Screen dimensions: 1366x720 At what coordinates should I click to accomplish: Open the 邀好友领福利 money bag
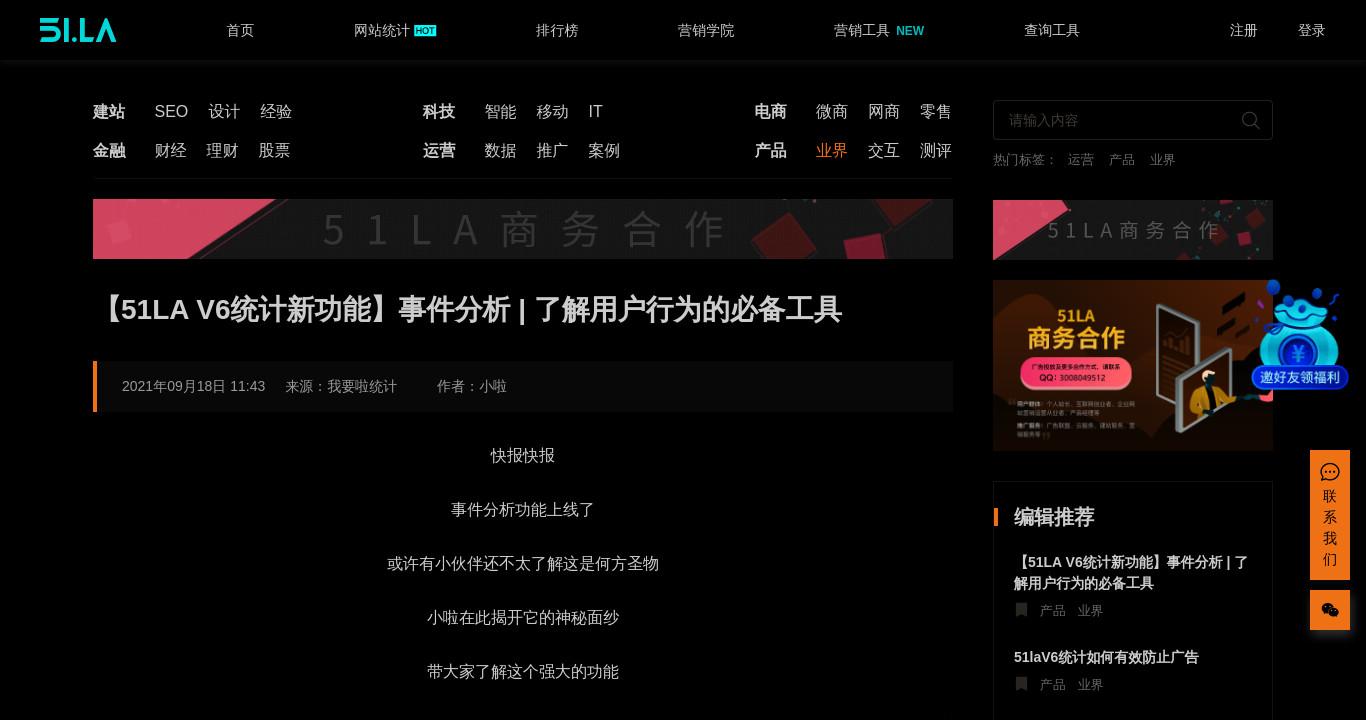click(x=1300, y=335)
